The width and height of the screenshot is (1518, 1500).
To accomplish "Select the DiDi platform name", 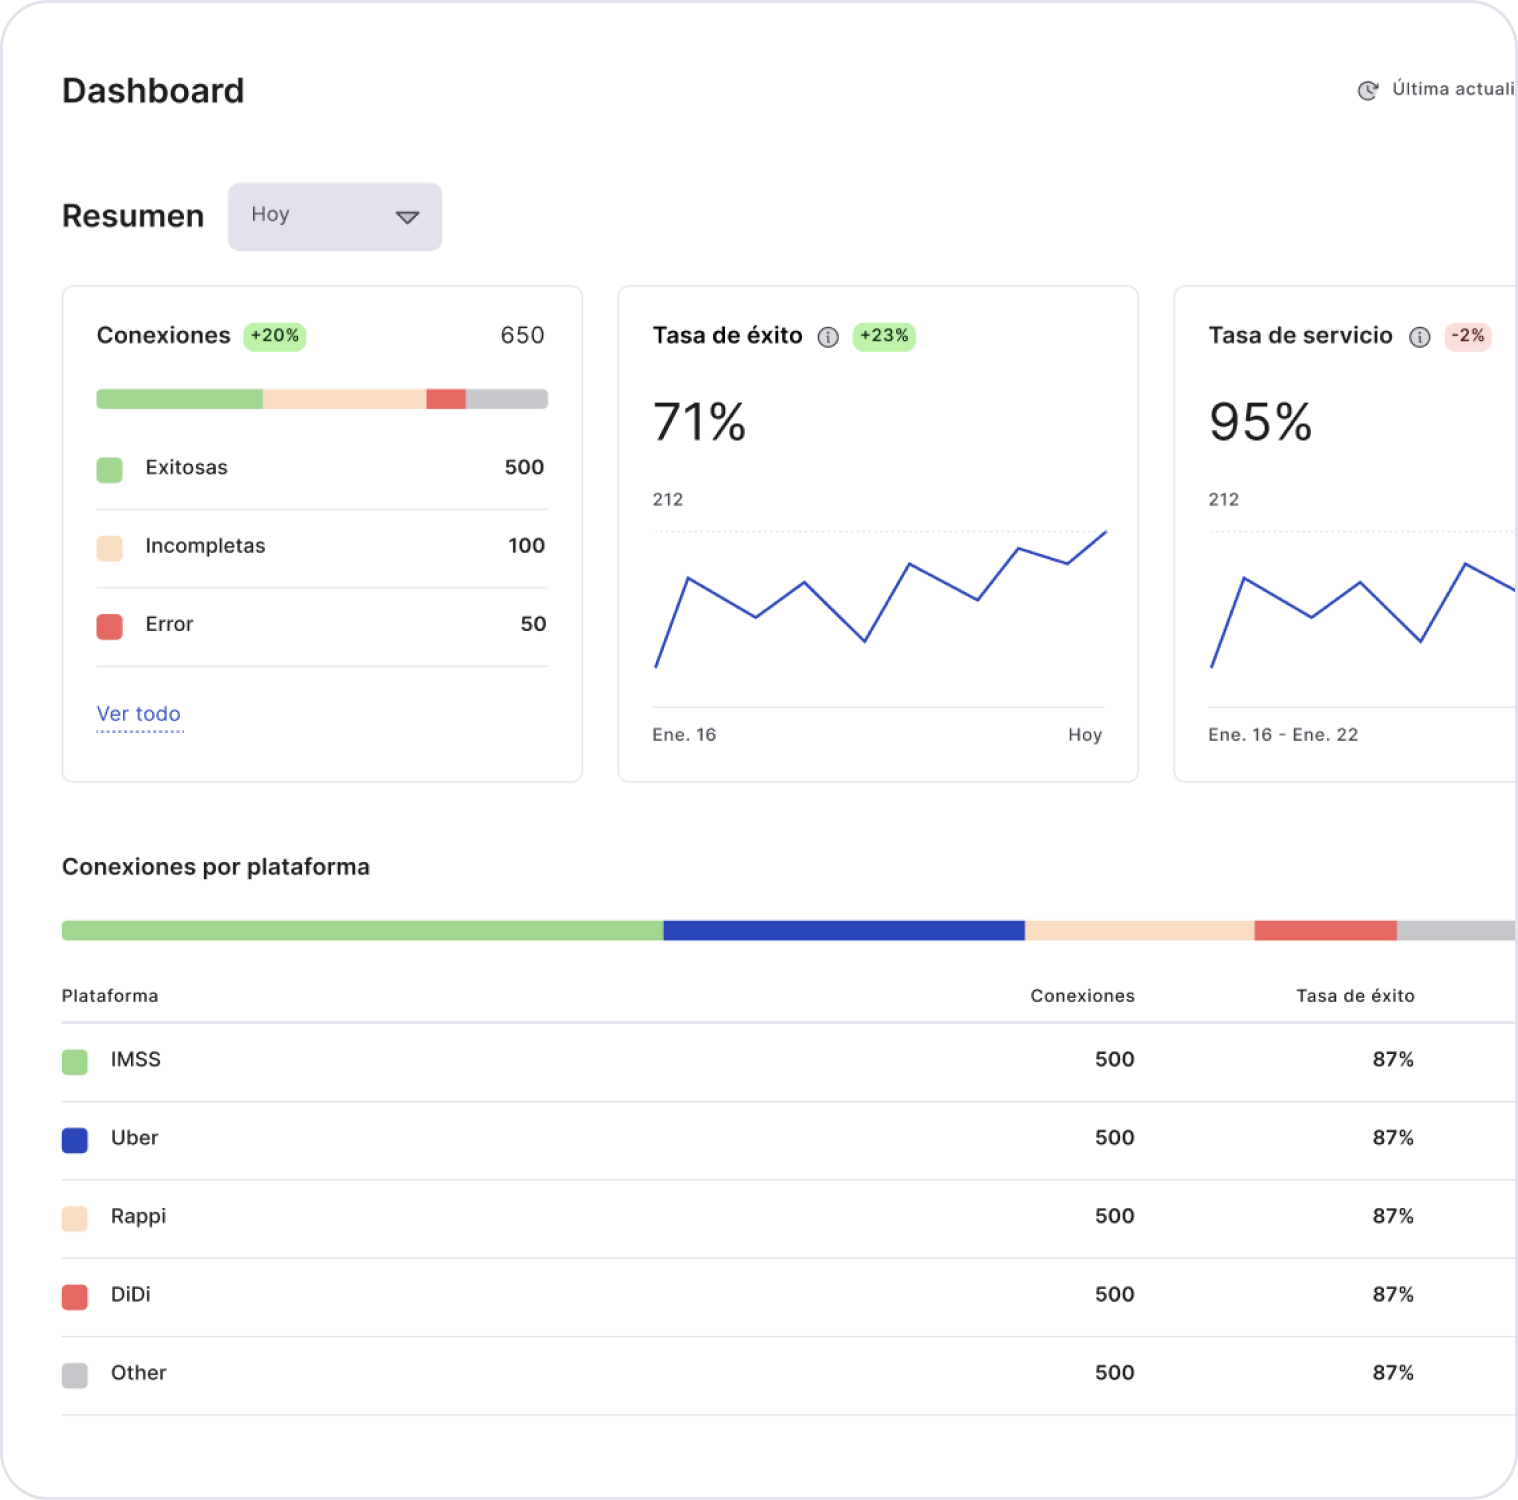I will tap(131, 1294).
